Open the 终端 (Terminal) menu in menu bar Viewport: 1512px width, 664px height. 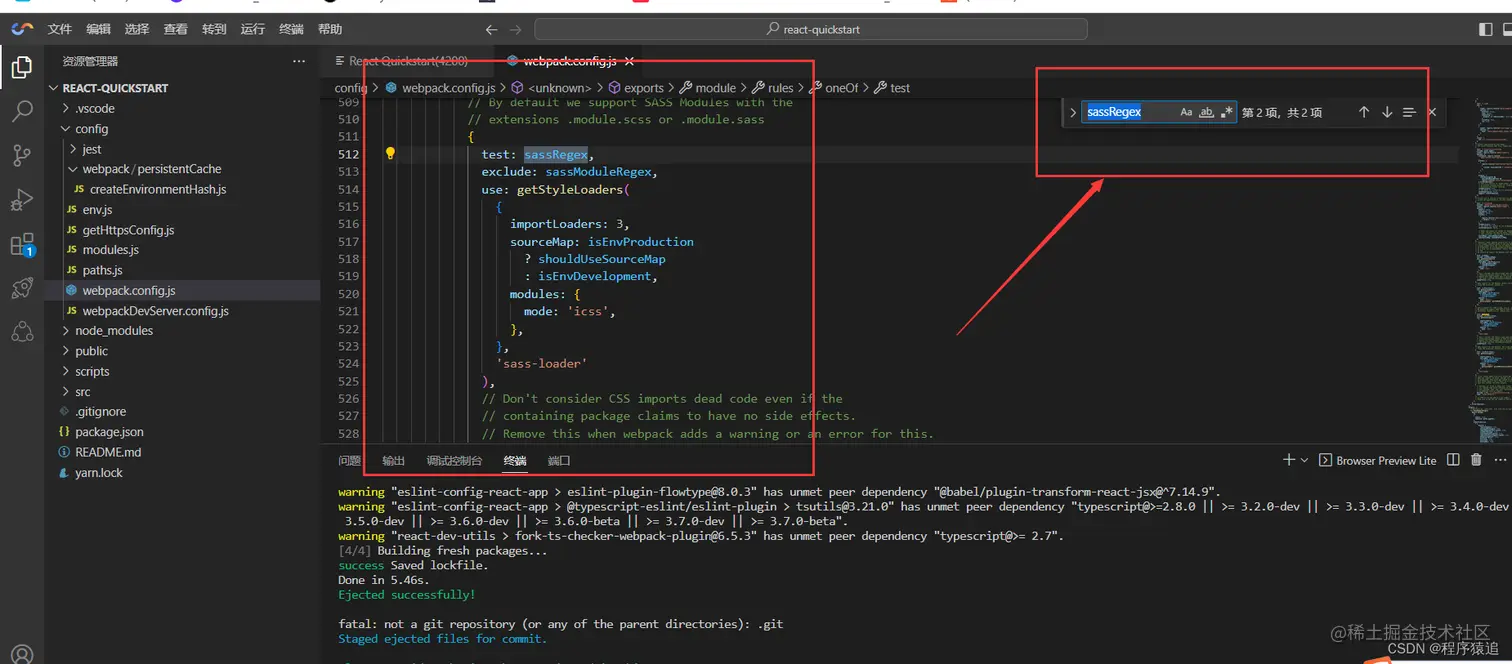pos(291,30)
